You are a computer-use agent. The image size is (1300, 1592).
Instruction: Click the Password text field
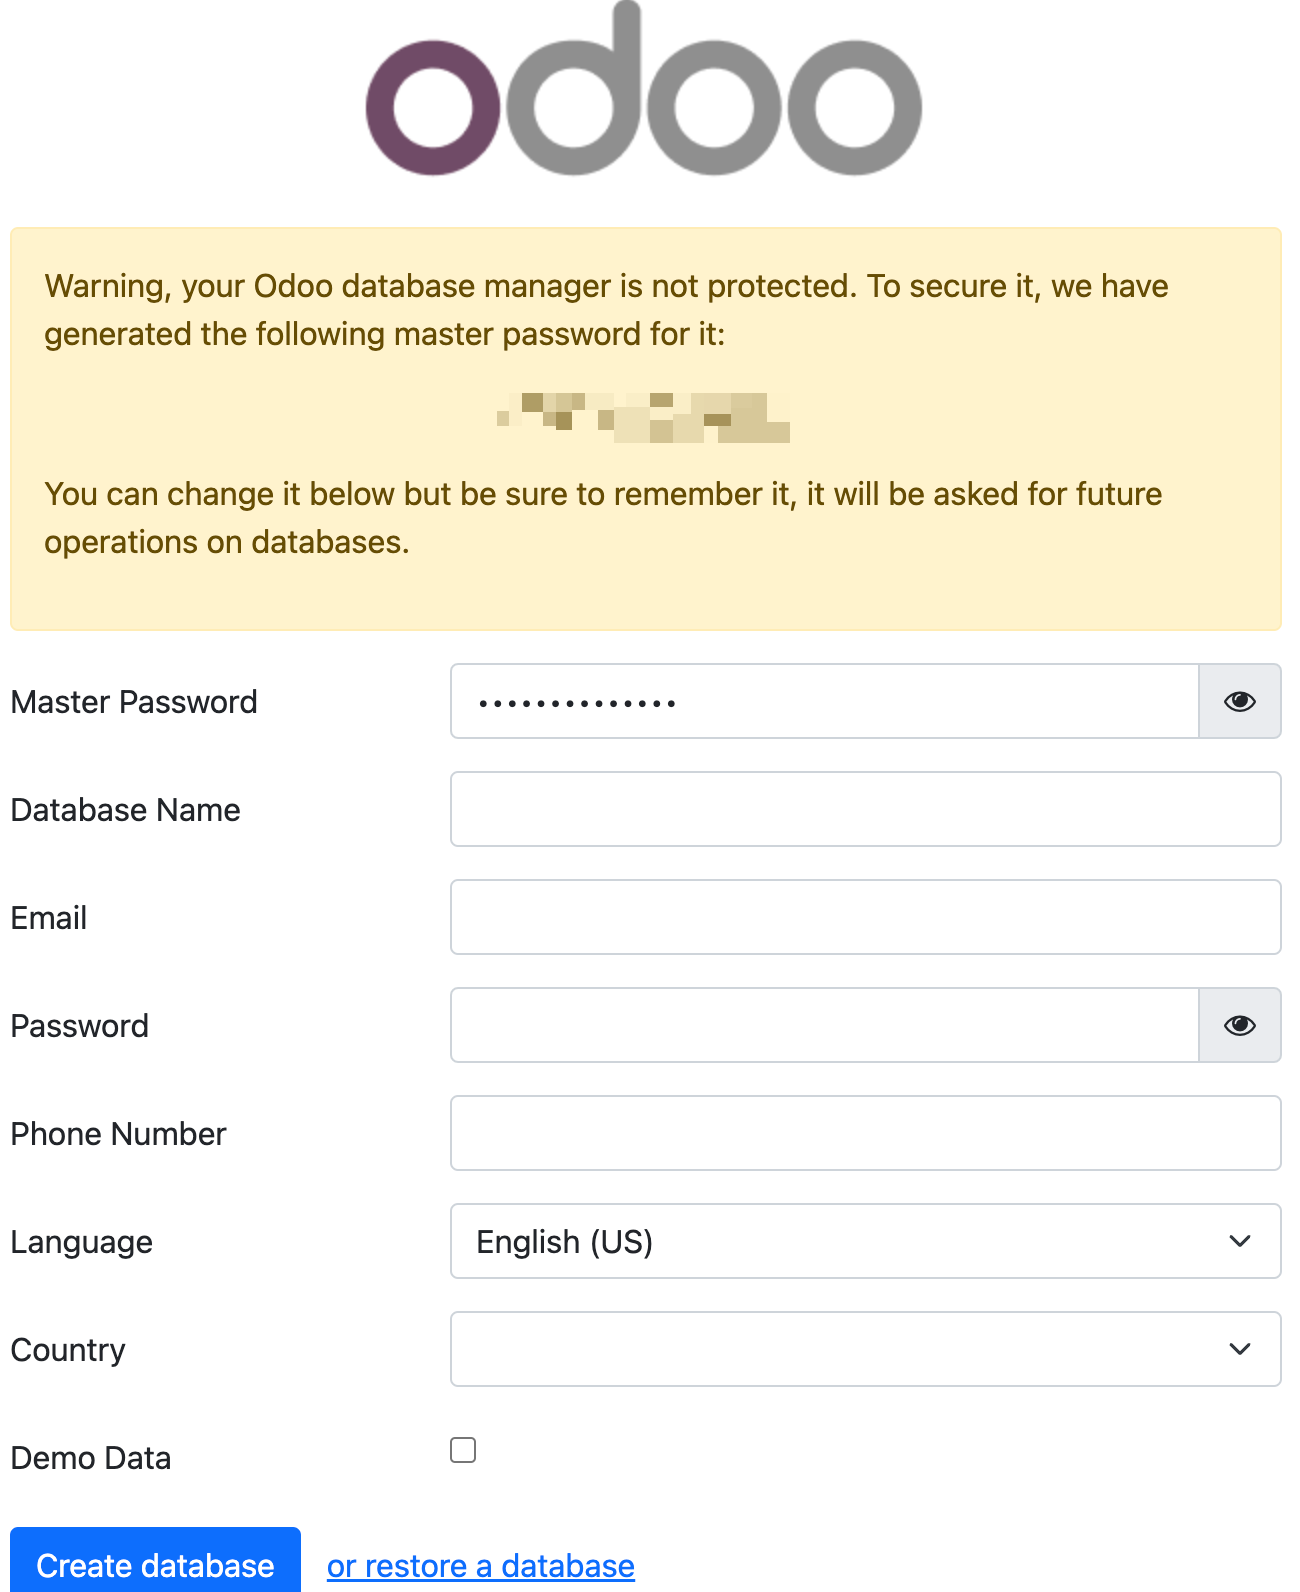pos(824,1026)
